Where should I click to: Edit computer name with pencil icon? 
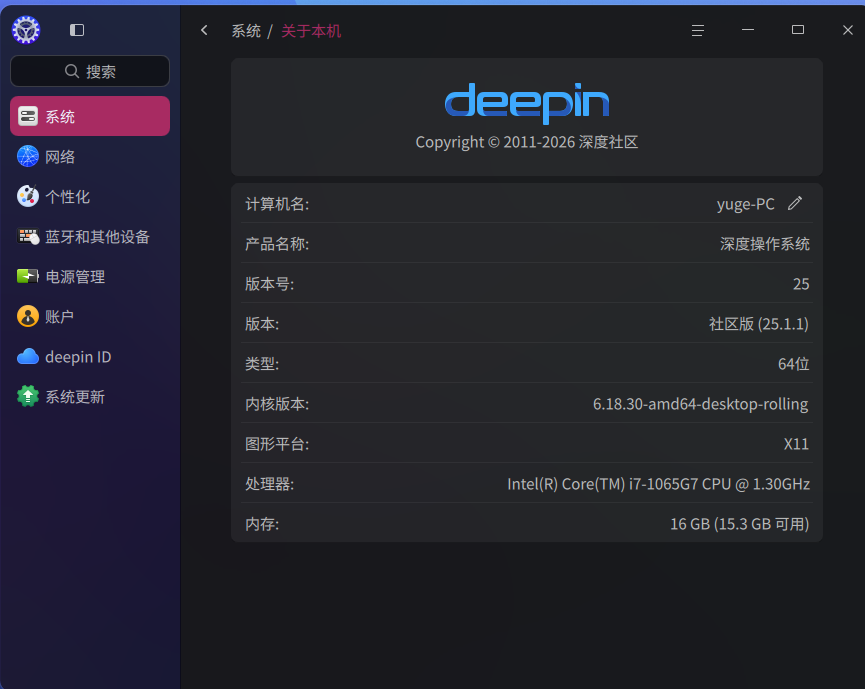pyautogui.click(x=794, y=204)
